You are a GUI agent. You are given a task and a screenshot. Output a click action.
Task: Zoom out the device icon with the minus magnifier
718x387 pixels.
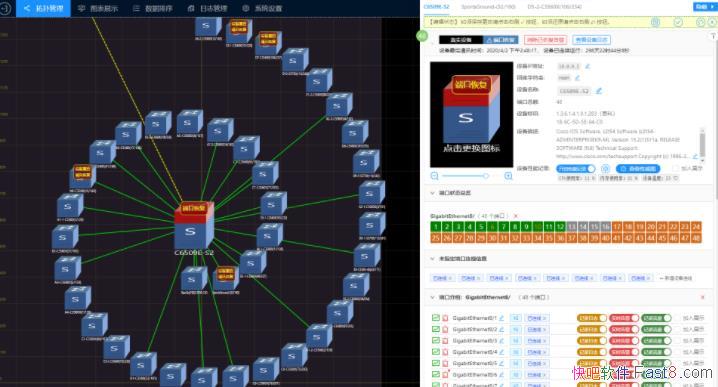[x=435, y=176]
